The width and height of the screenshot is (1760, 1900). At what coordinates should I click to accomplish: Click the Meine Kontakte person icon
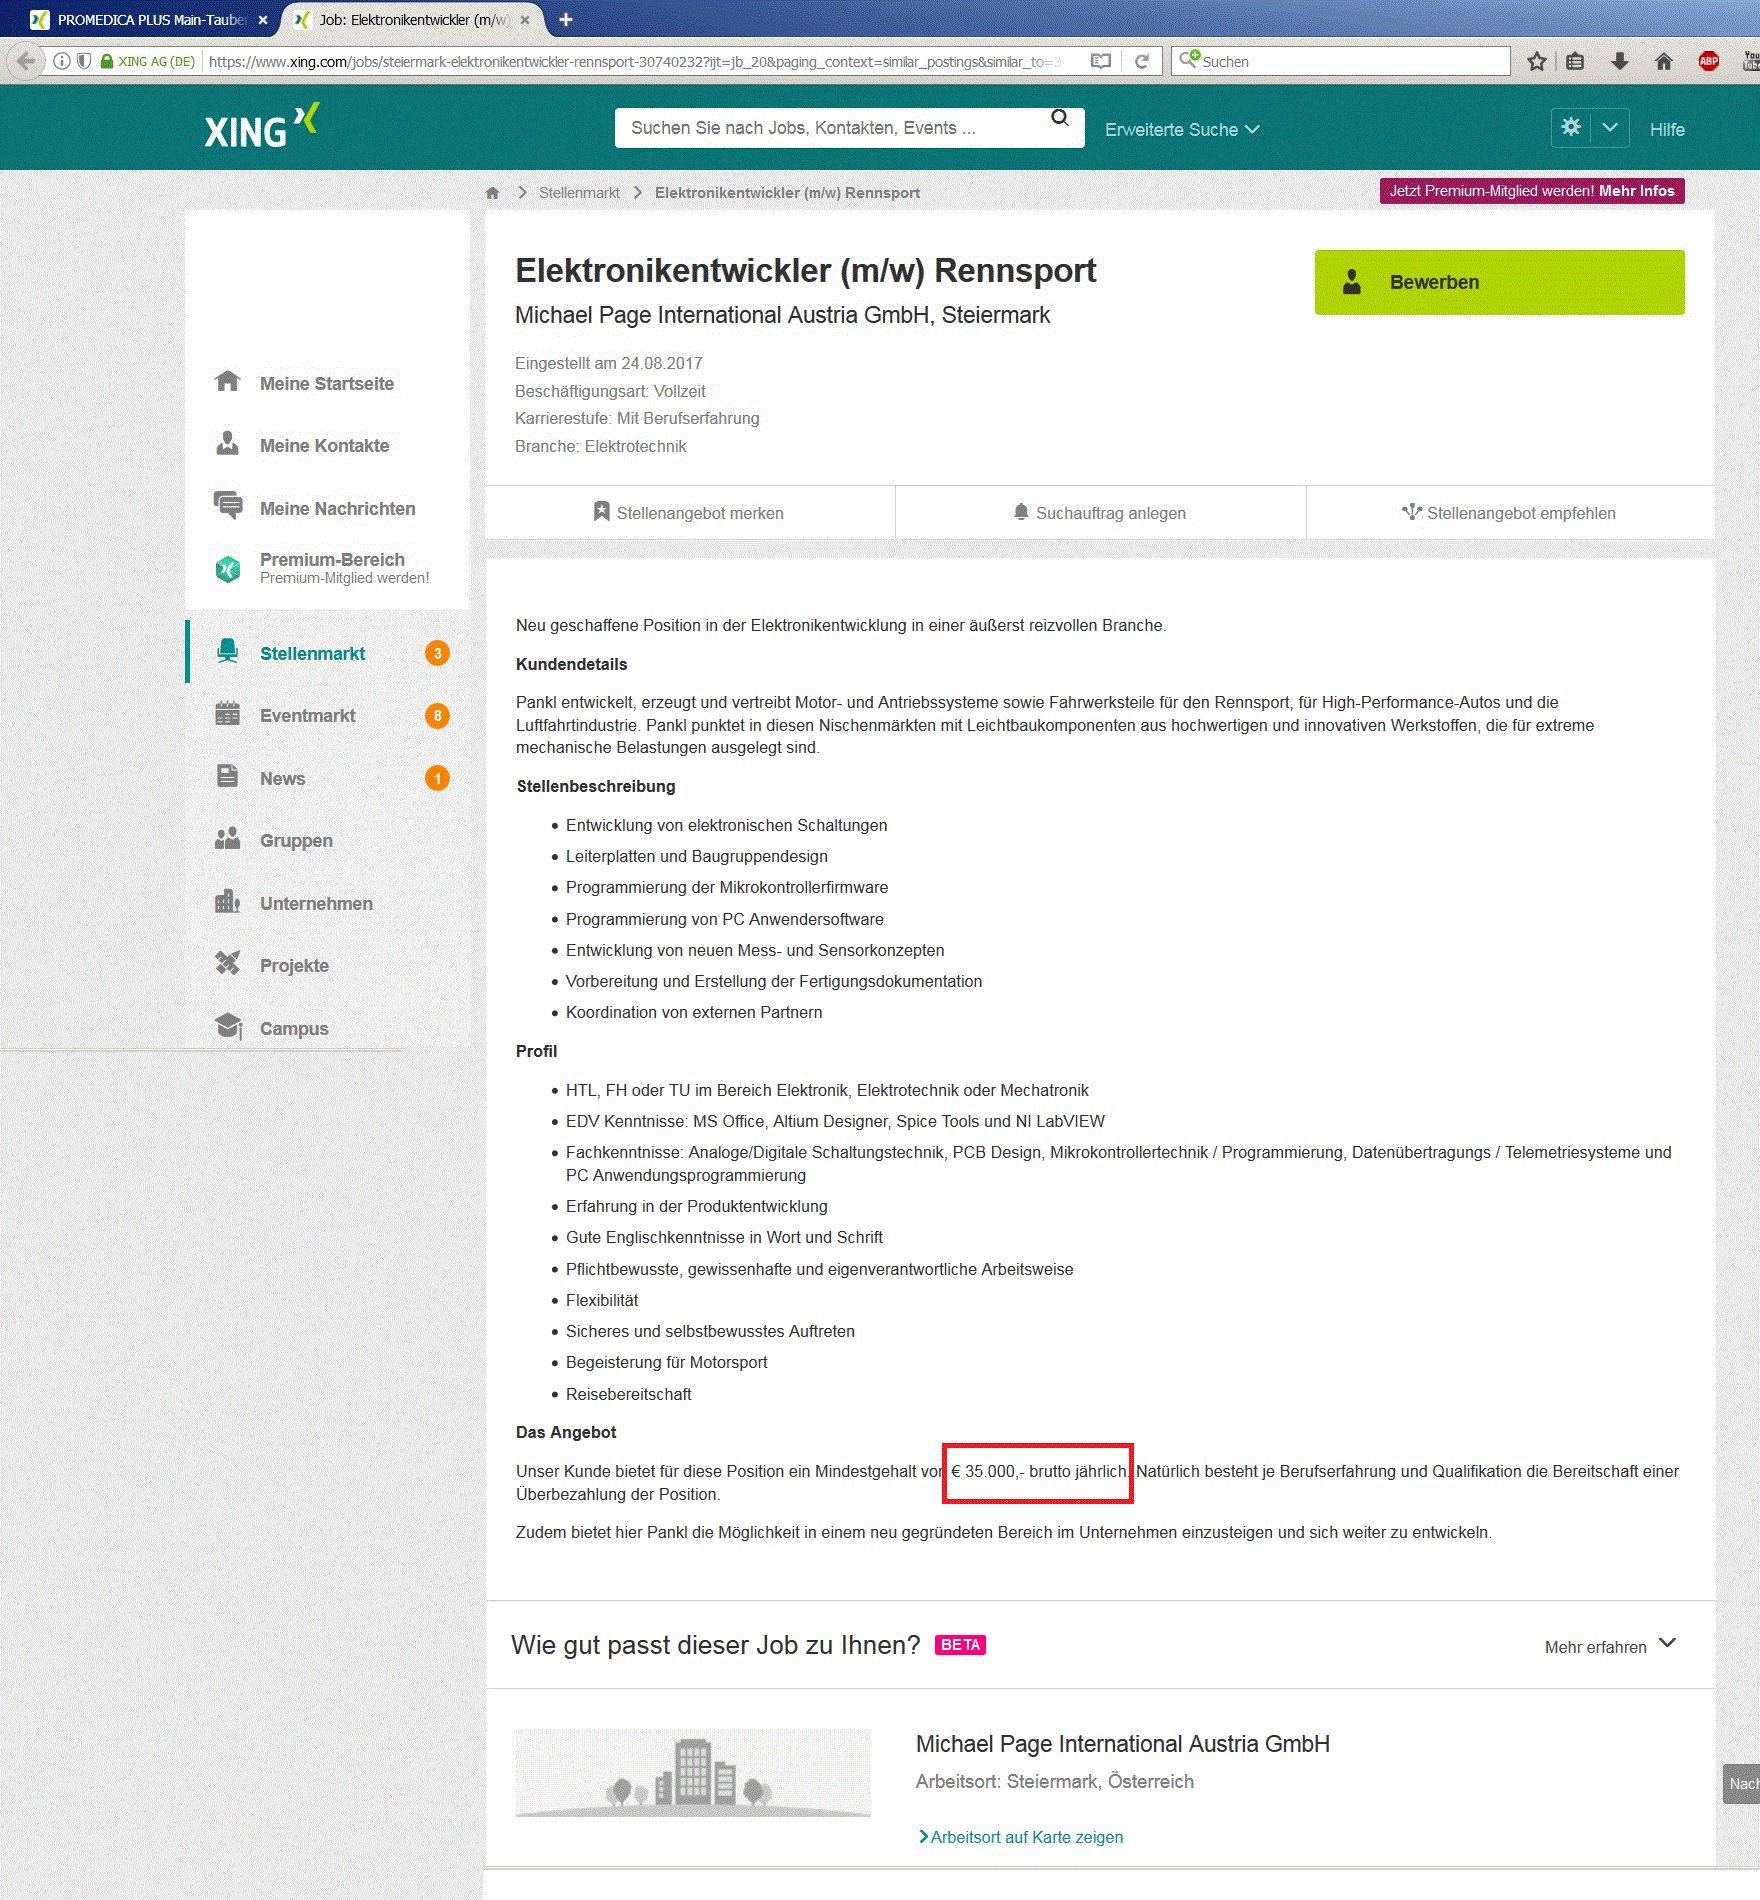point(228,443)
